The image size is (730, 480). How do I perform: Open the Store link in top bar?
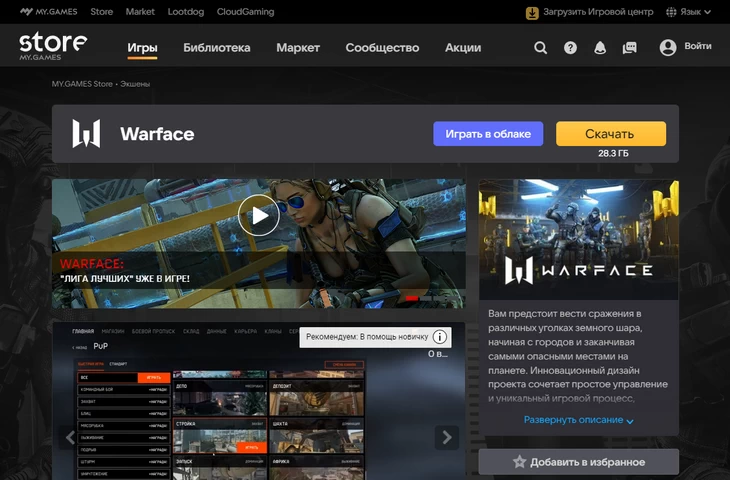tap(101, 12)
